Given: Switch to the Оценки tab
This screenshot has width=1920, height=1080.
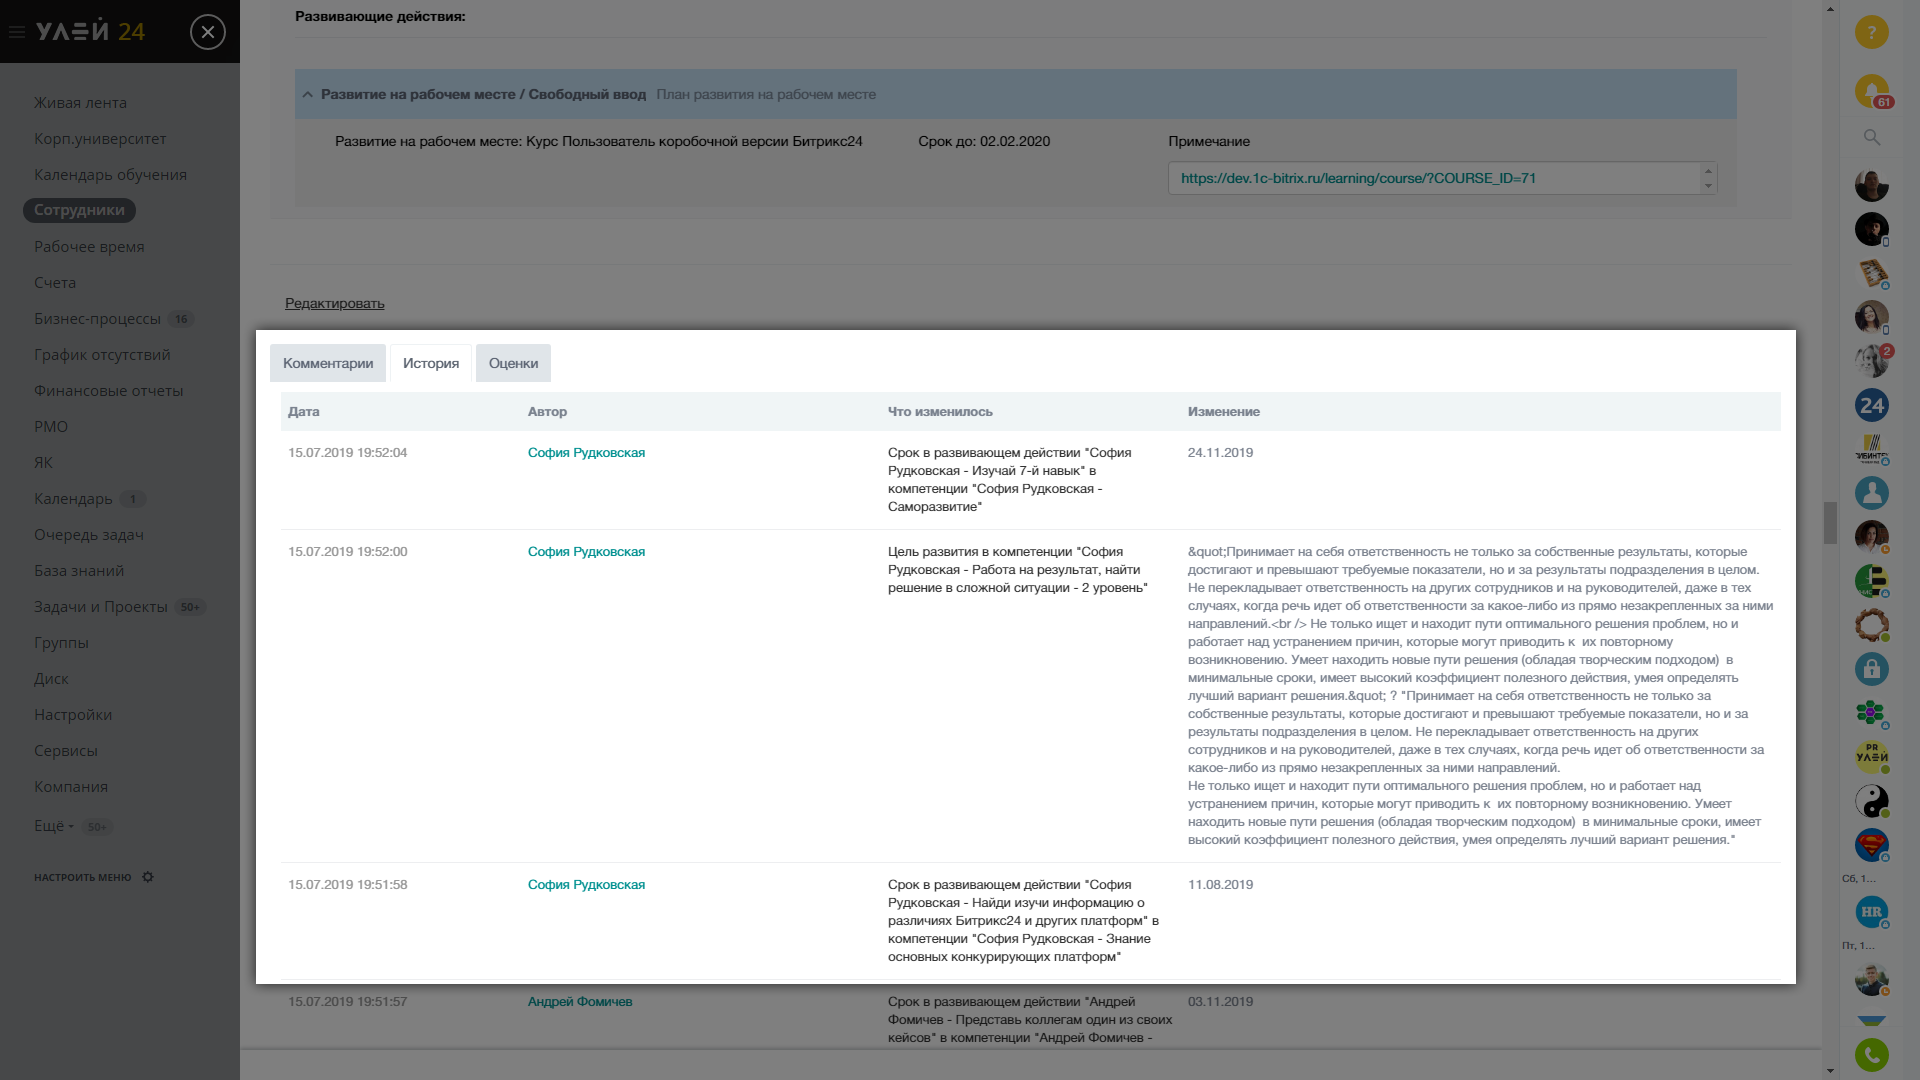Looking at the screenshot, I should [513, 363].
